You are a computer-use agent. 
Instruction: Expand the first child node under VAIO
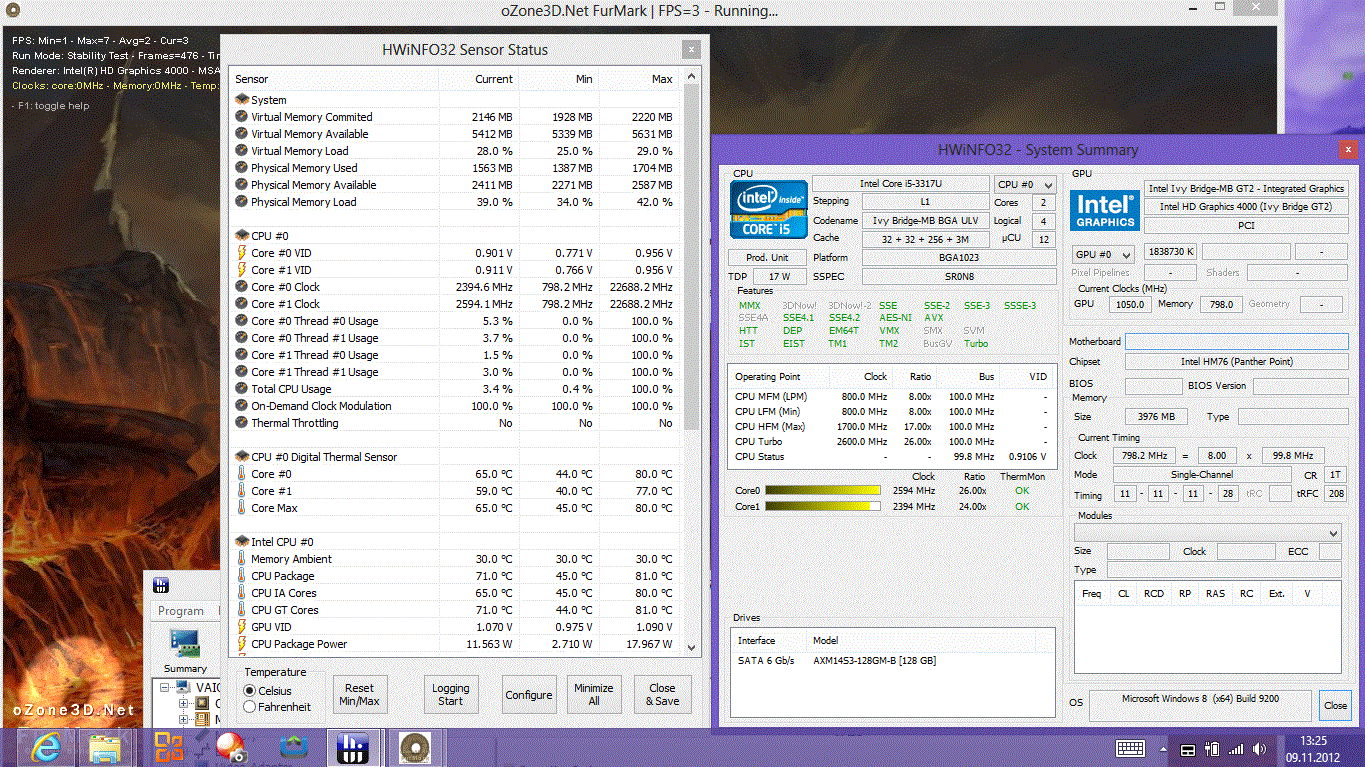pos(184,704)
